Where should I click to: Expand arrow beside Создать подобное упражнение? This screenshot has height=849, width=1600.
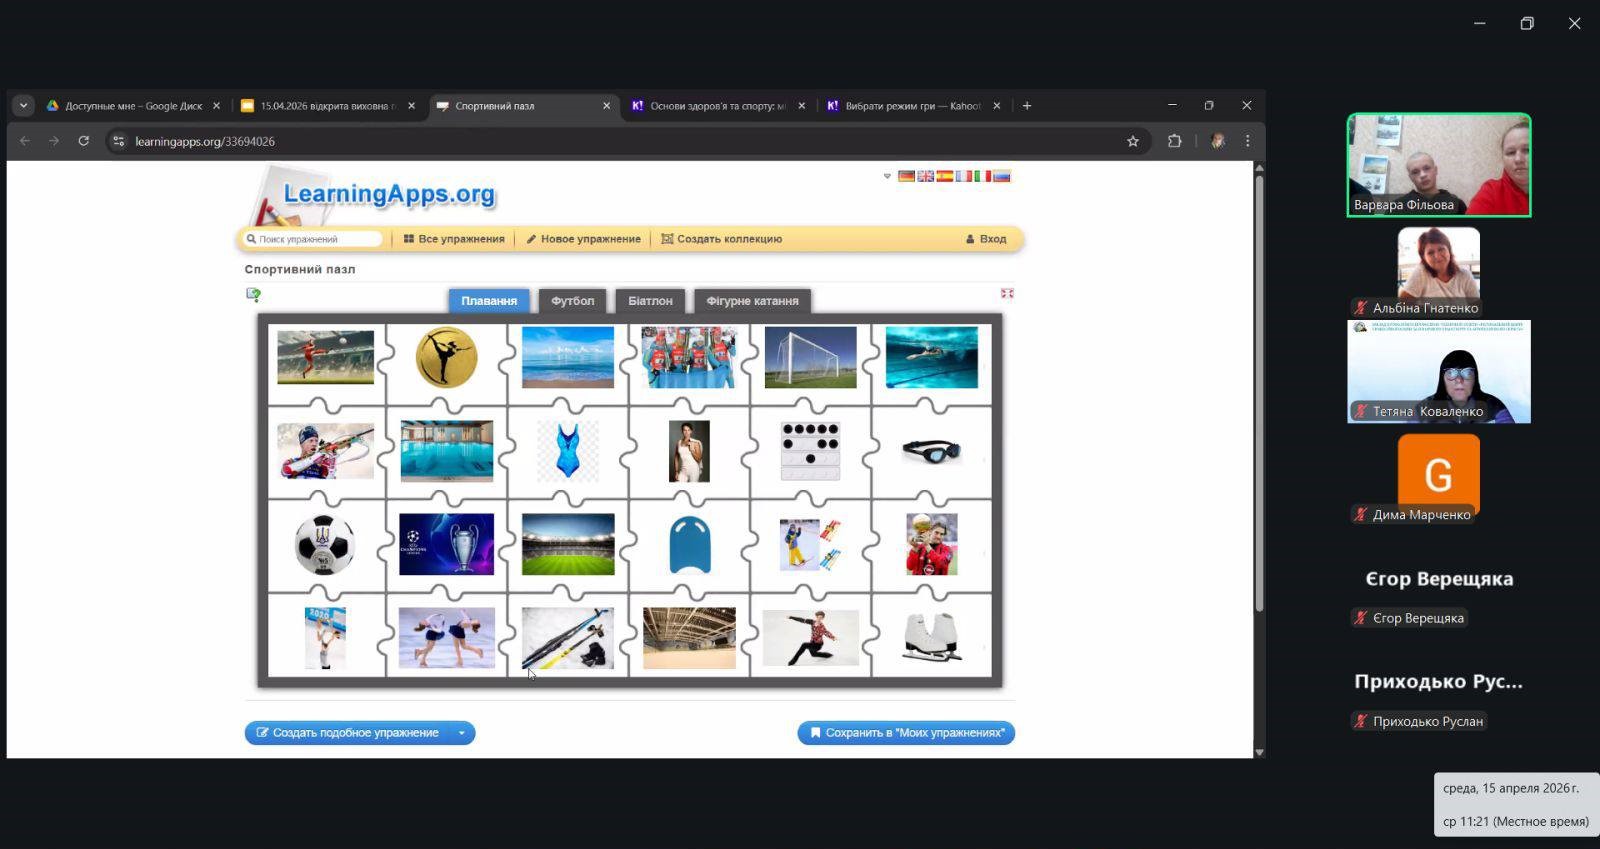462,733
